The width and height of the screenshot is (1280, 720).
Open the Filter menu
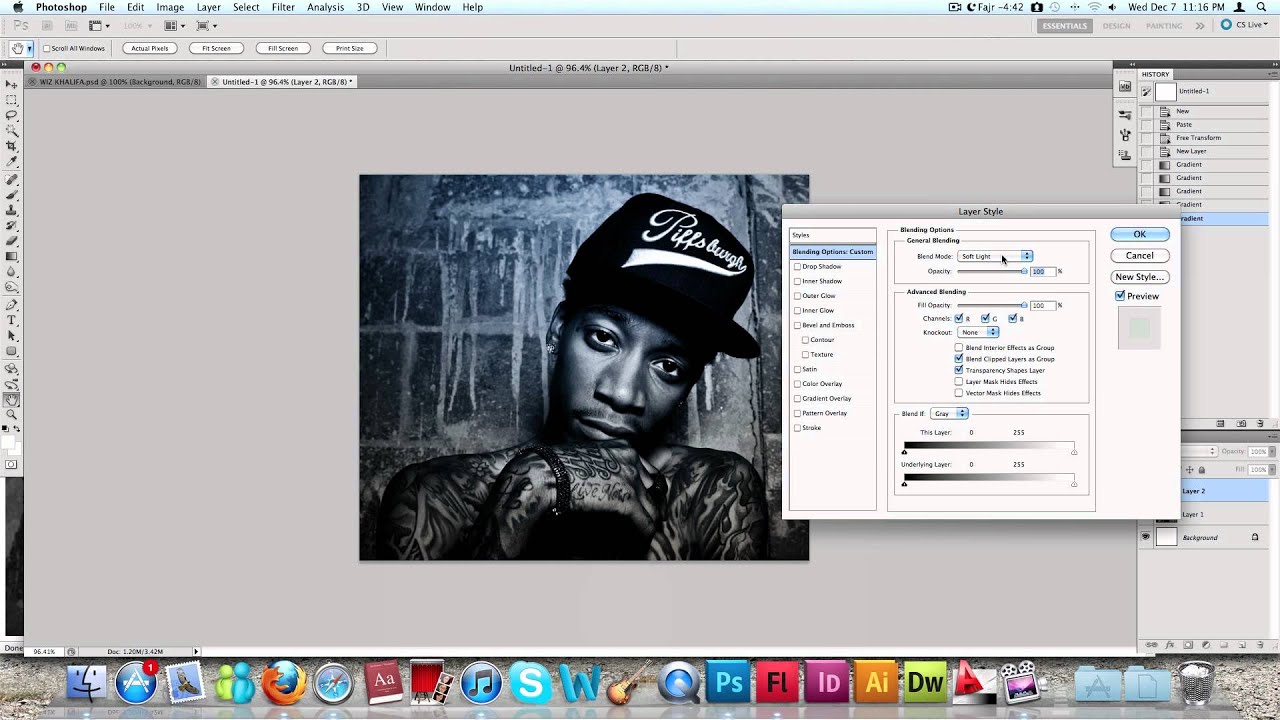point(283,7)
